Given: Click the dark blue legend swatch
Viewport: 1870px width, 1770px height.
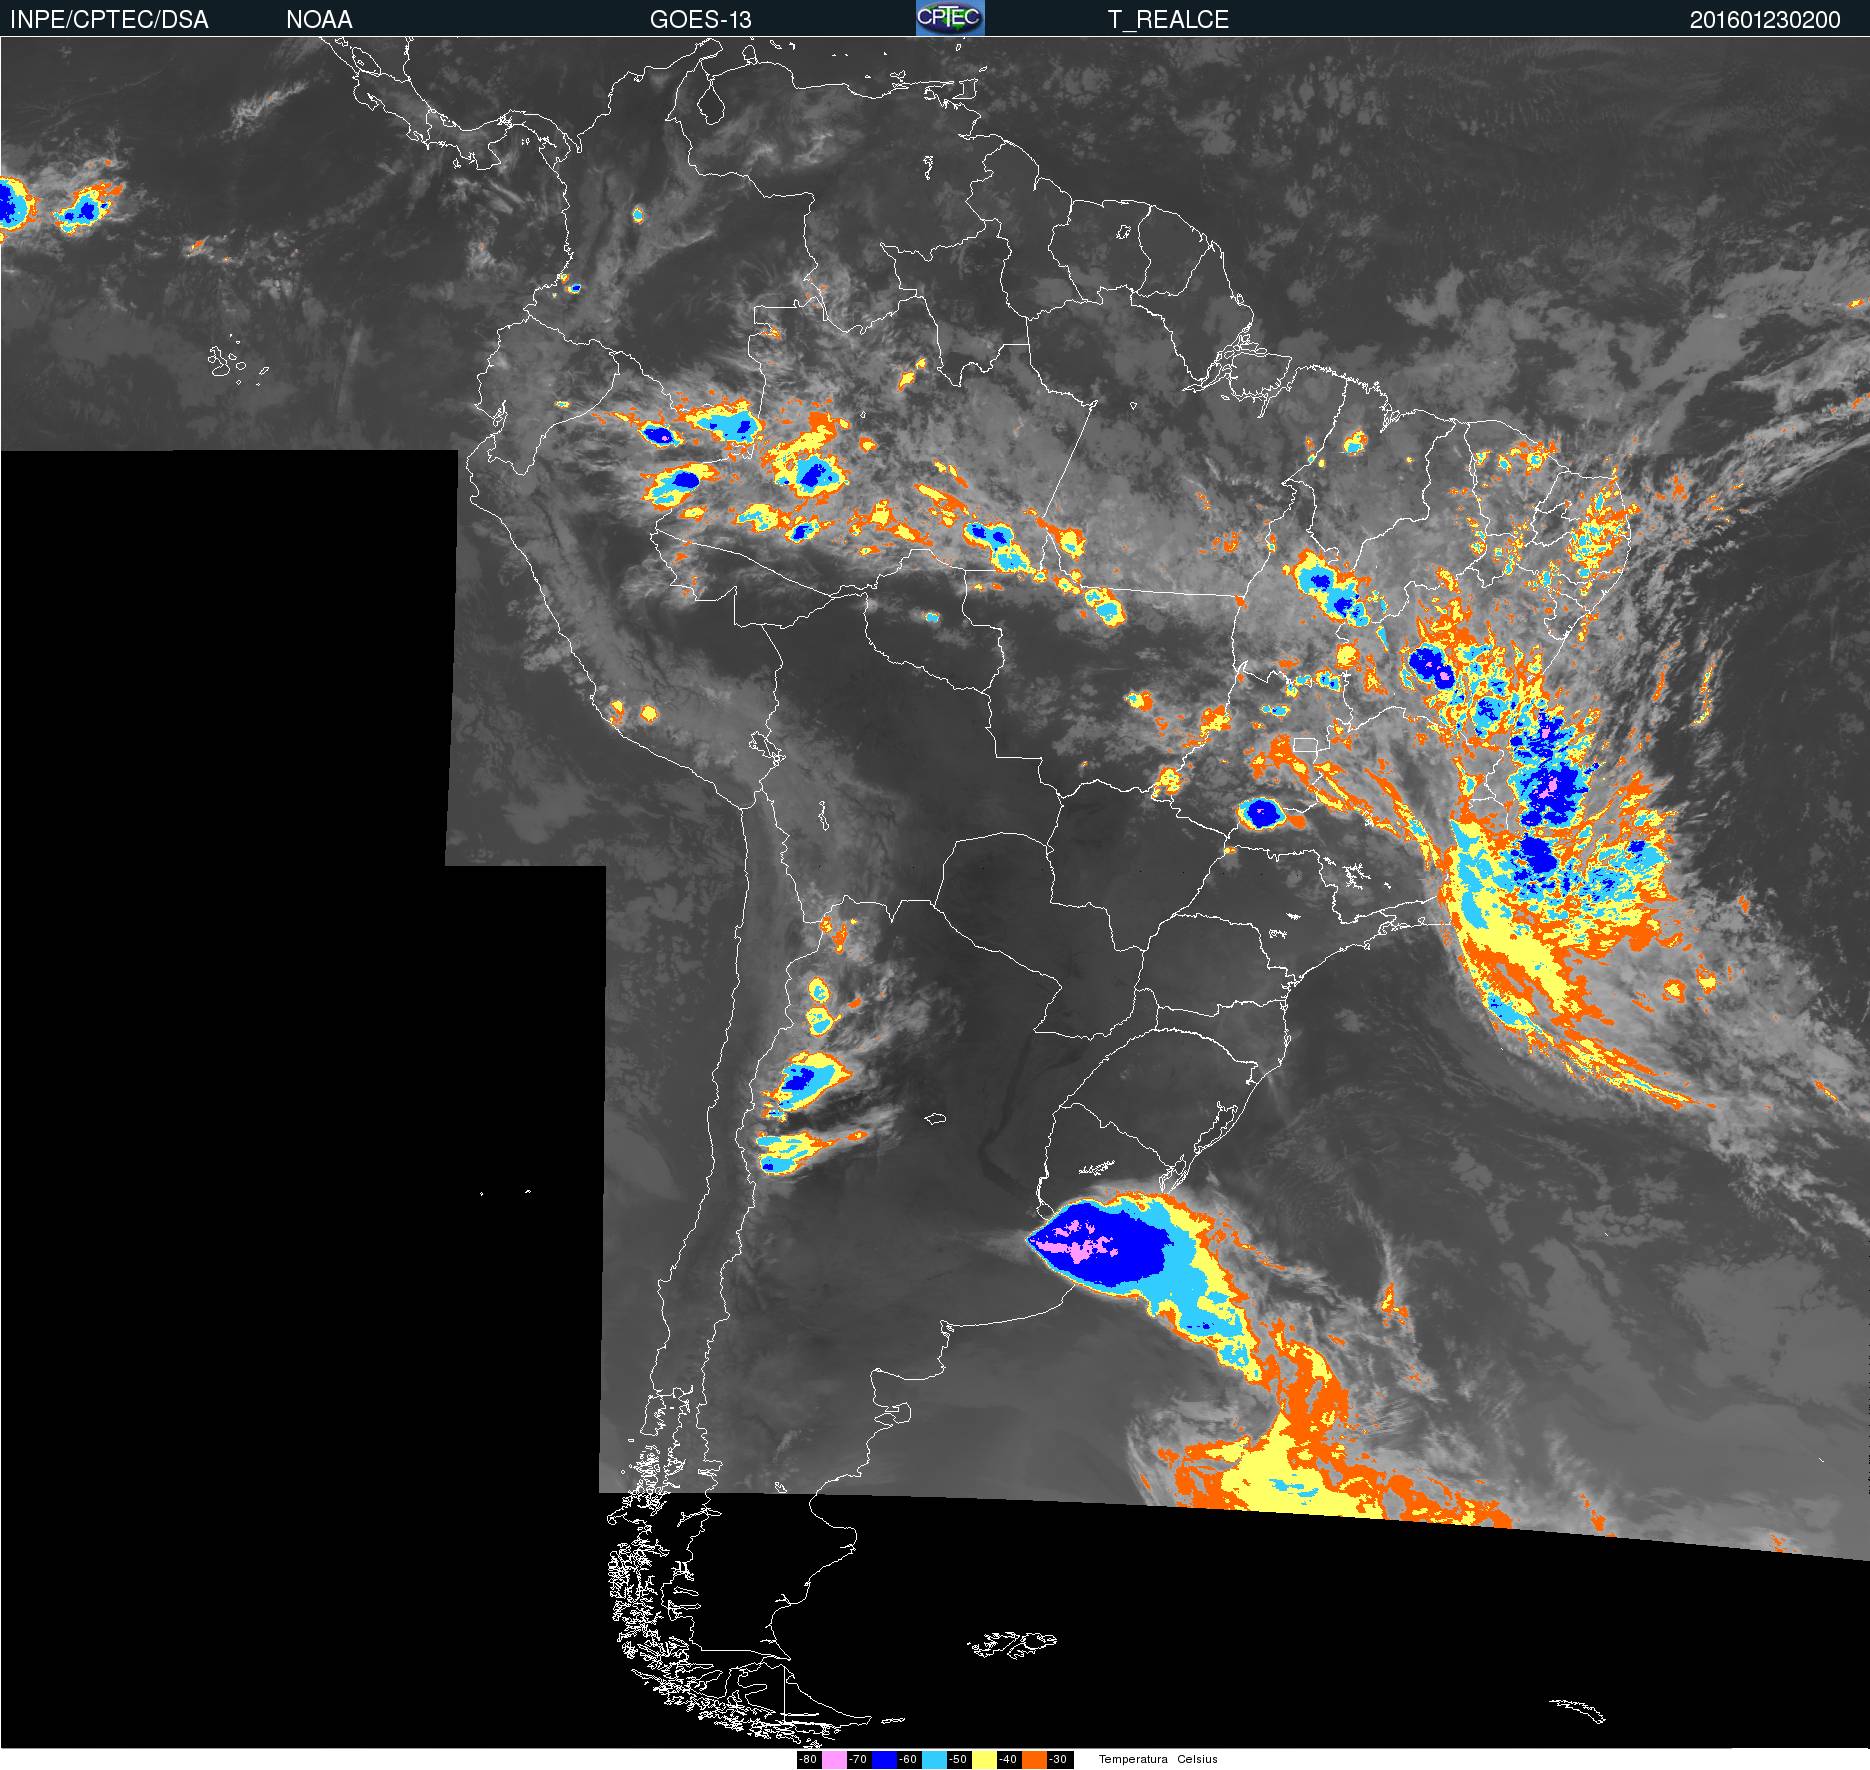Looking at the screenshot, I should 884,1760.
